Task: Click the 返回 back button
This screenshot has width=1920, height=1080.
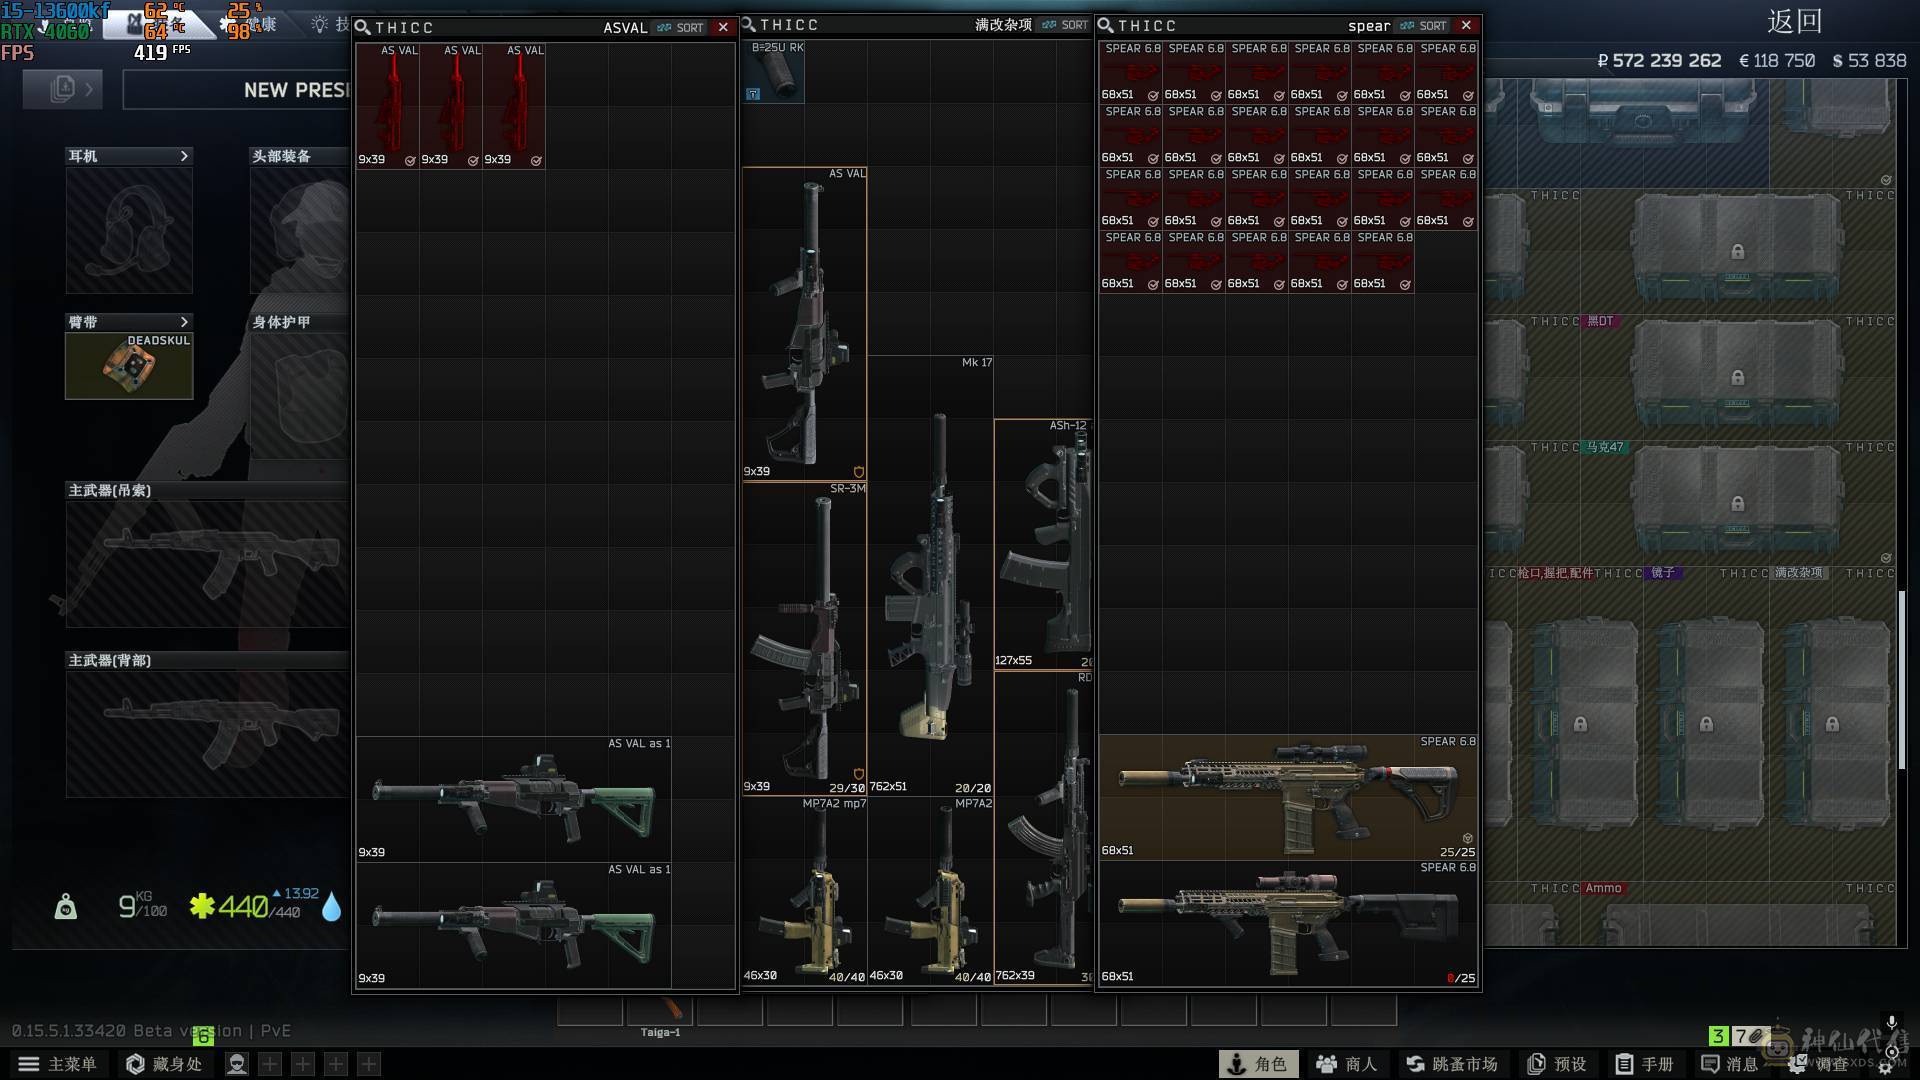Action: (1794, 21)
